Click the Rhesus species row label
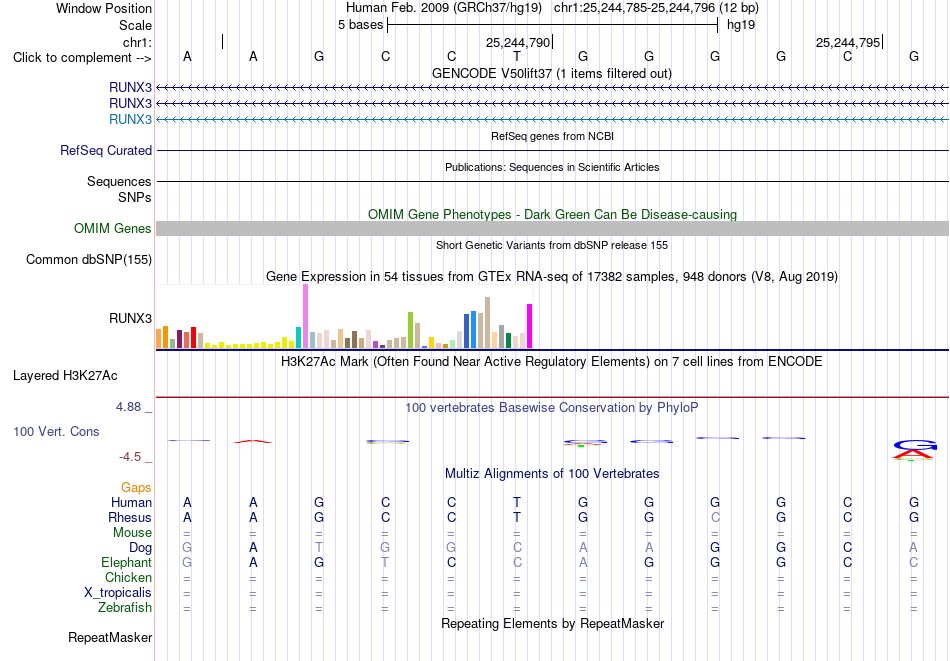Screen dimensions: 950x661 130,517
